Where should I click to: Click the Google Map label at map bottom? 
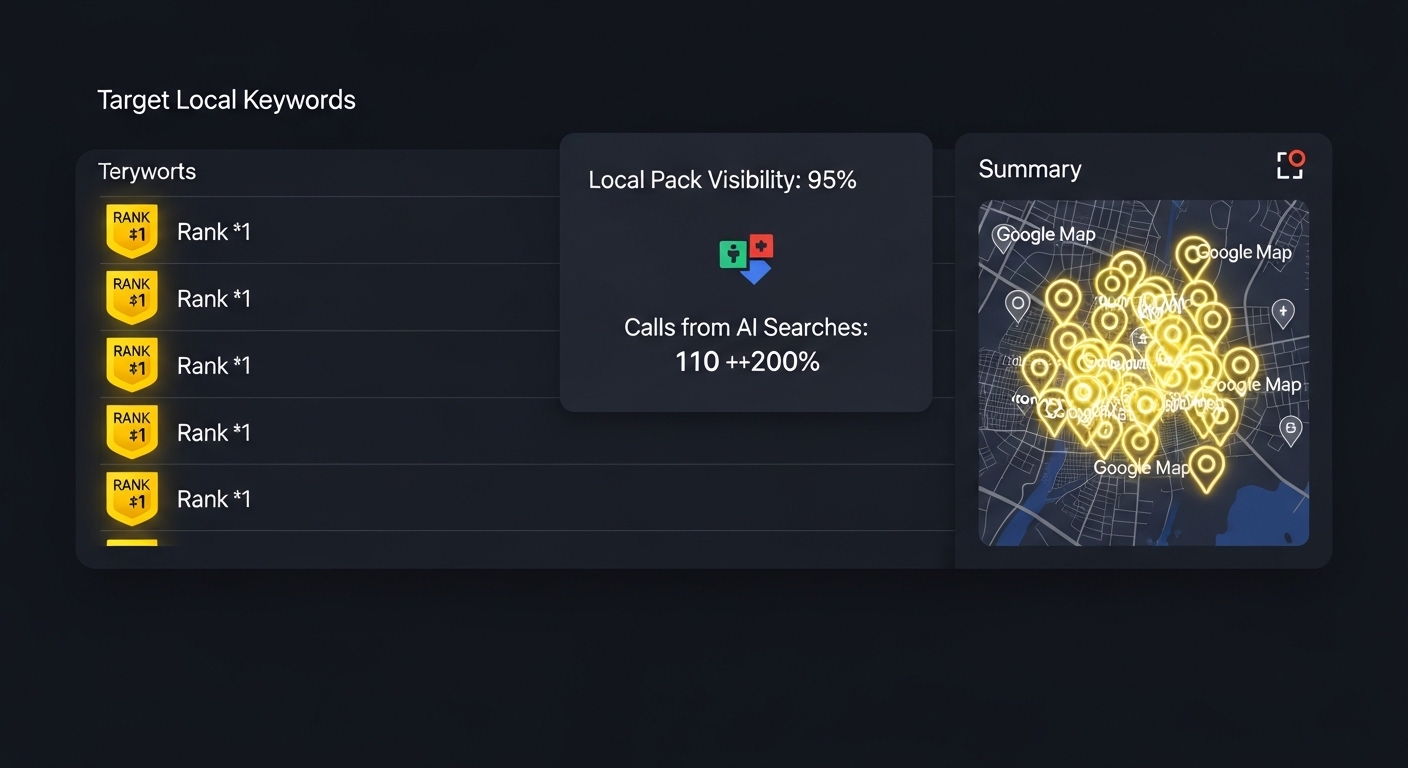click(1141, 468)
